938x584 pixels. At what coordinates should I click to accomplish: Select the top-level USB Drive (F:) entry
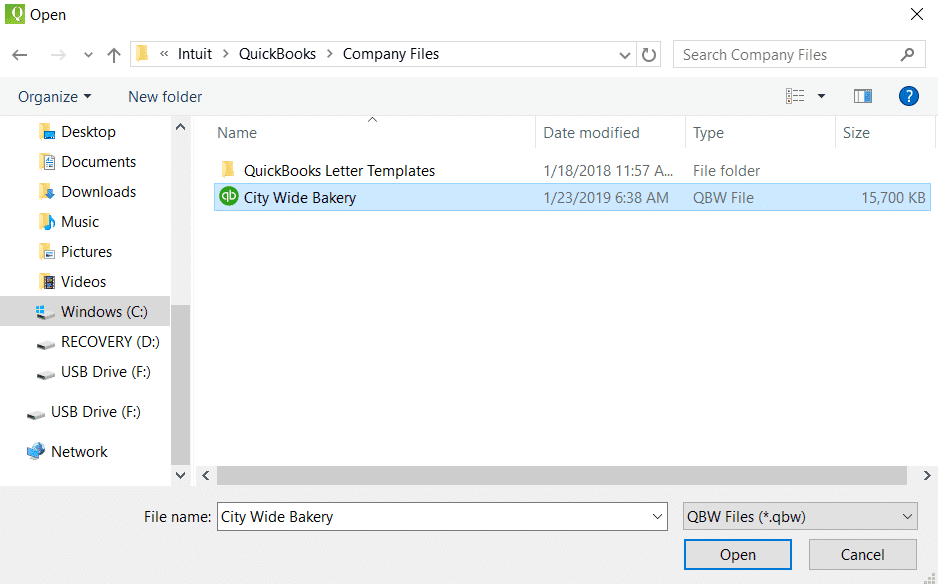tap(96, 412)
